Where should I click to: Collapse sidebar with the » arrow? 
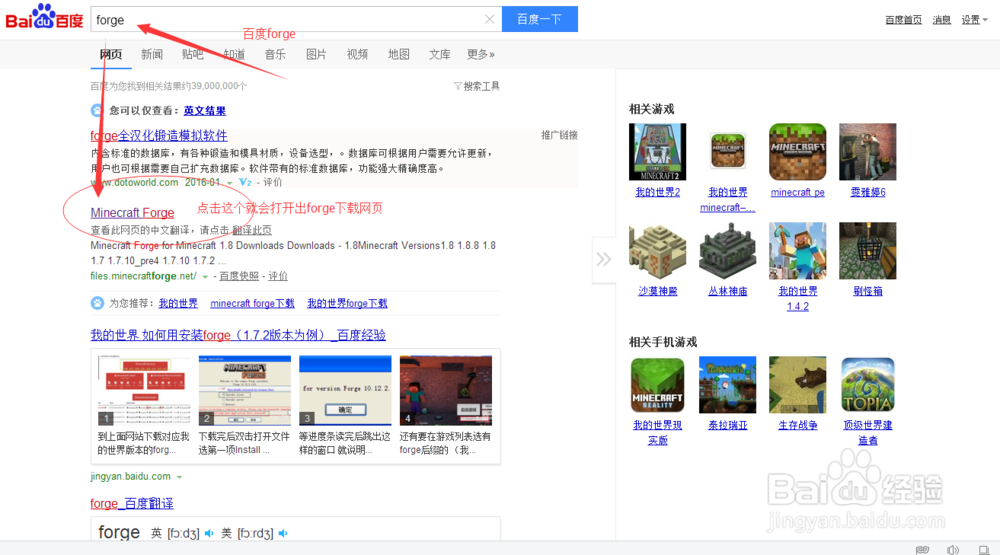(x=604, y=259)
